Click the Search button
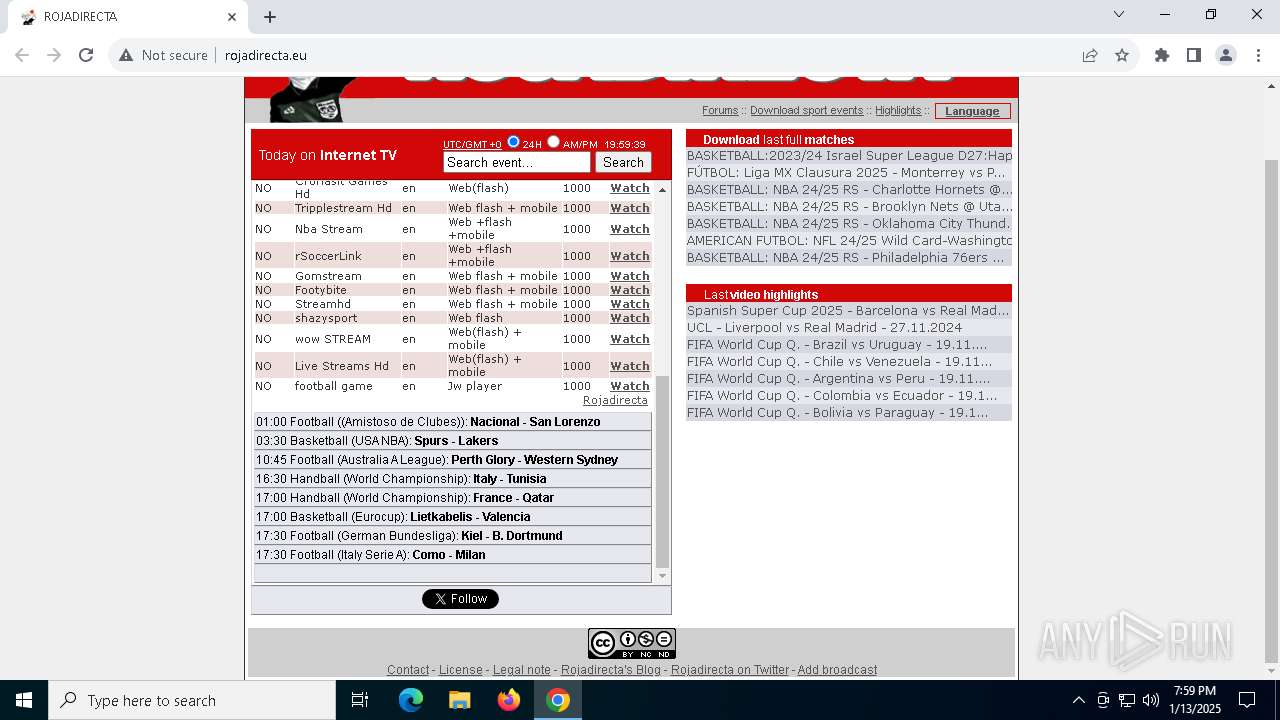Screen dimensions: 1280x720 pyautogui.click(x=623, y=162)
